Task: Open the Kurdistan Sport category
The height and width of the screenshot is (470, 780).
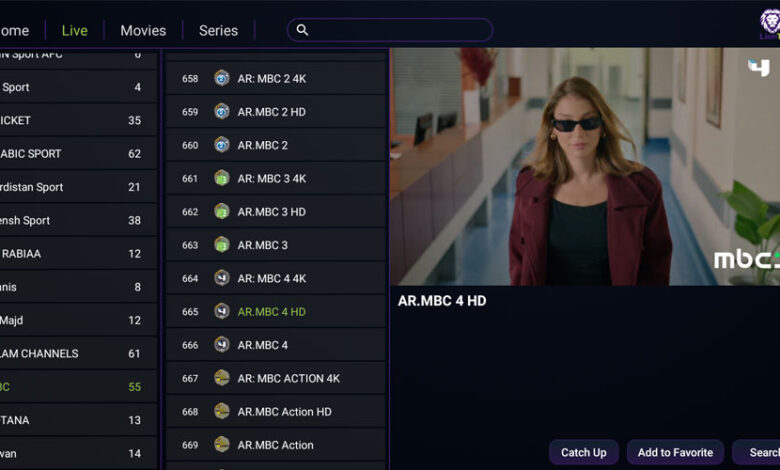Action: 79,187
